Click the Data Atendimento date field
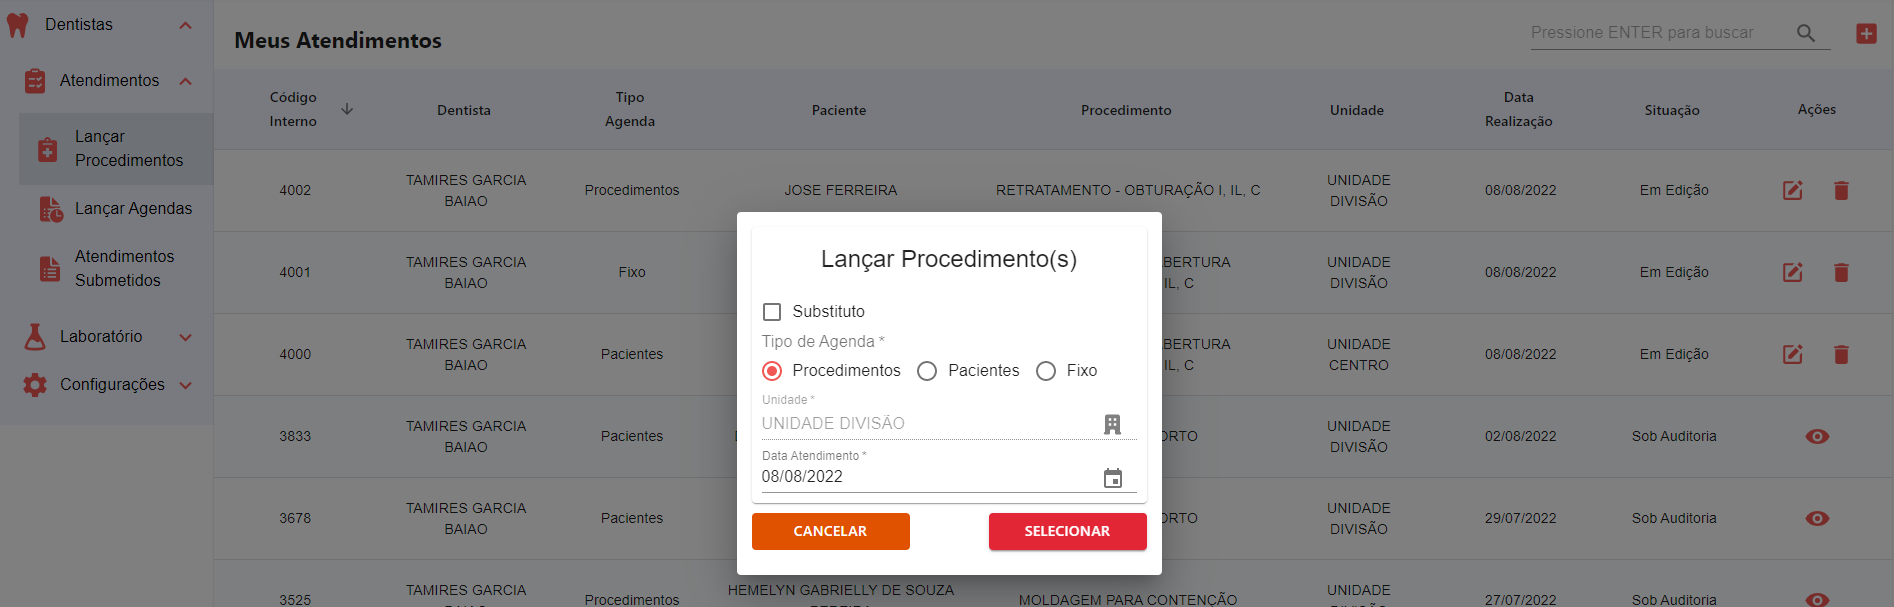This screenshot has height=607, width=1894. pyautogui.click(x=925, y=477)
